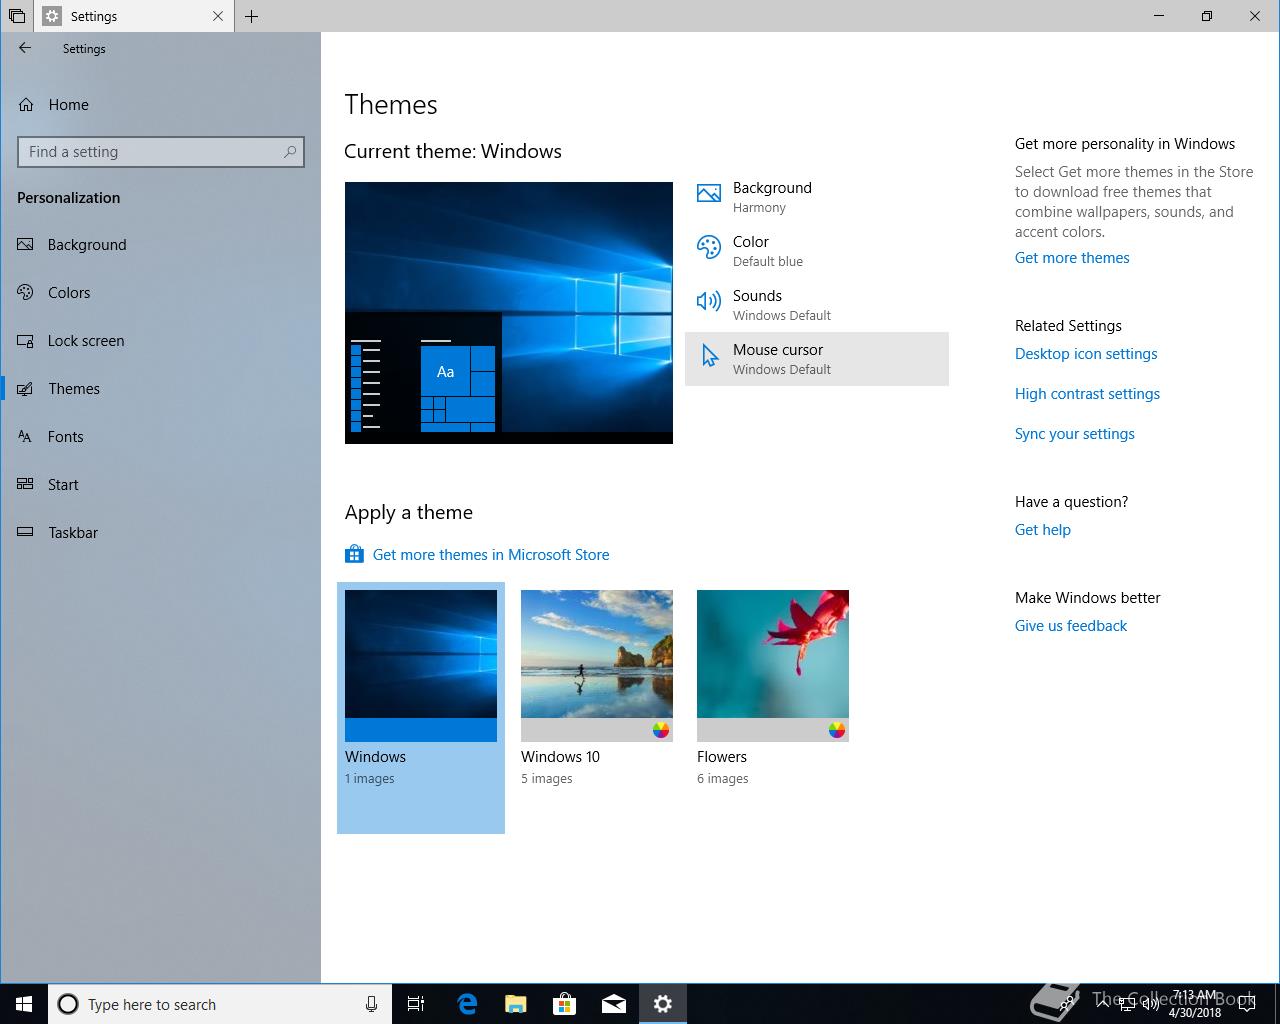Viewport: 1280px width, 1024px height.
Task: Open the Taskbar settings page
Action: [160, 533]
